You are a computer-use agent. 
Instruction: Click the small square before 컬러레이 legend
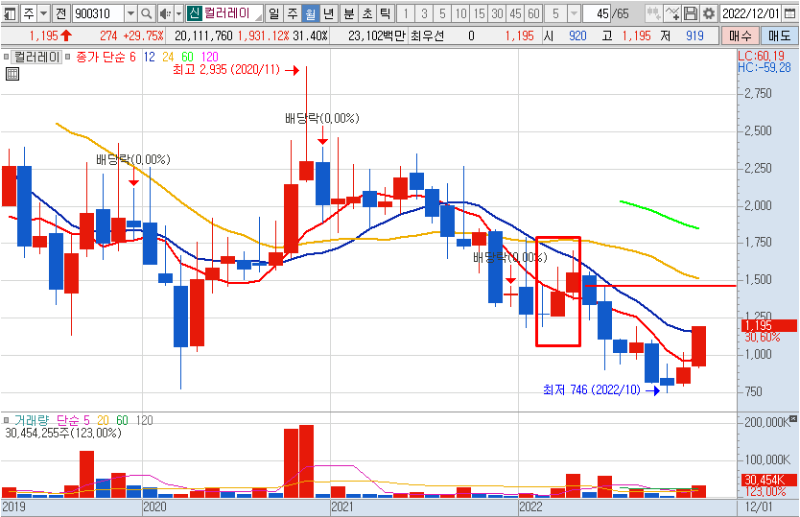tap(6, 57)
